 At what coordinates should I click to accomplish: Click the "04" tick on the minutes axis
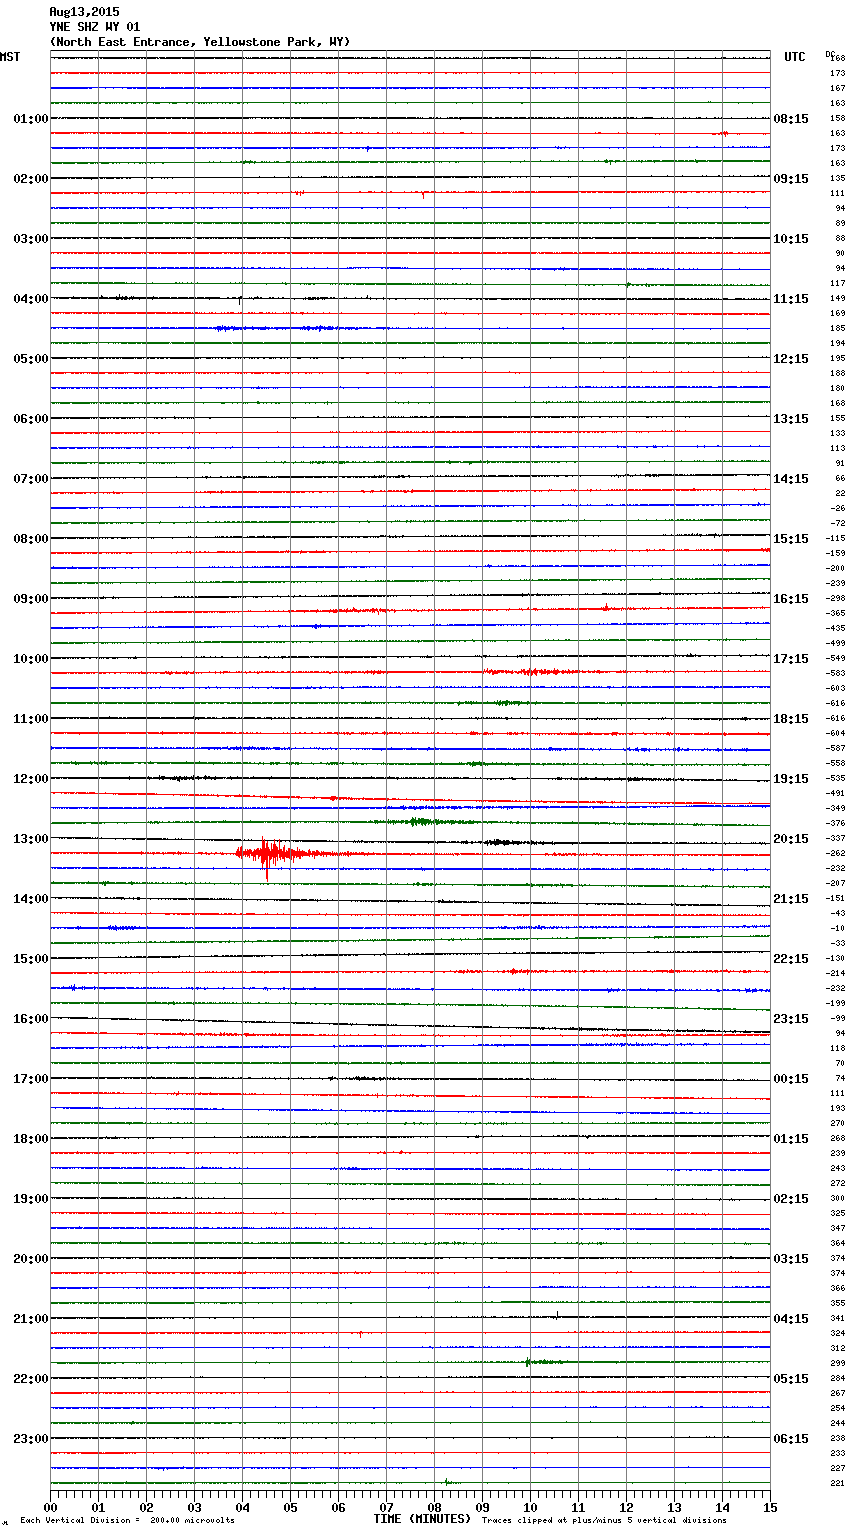coord(242,1507)
